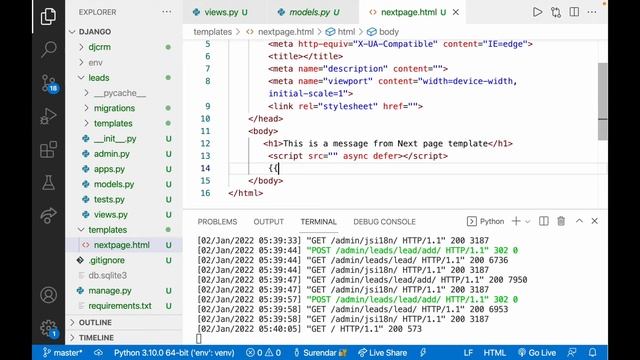The height and width of the screenshot is (360, 640).
Task: Expand templates folder inside leads
Action: (113, 123)
